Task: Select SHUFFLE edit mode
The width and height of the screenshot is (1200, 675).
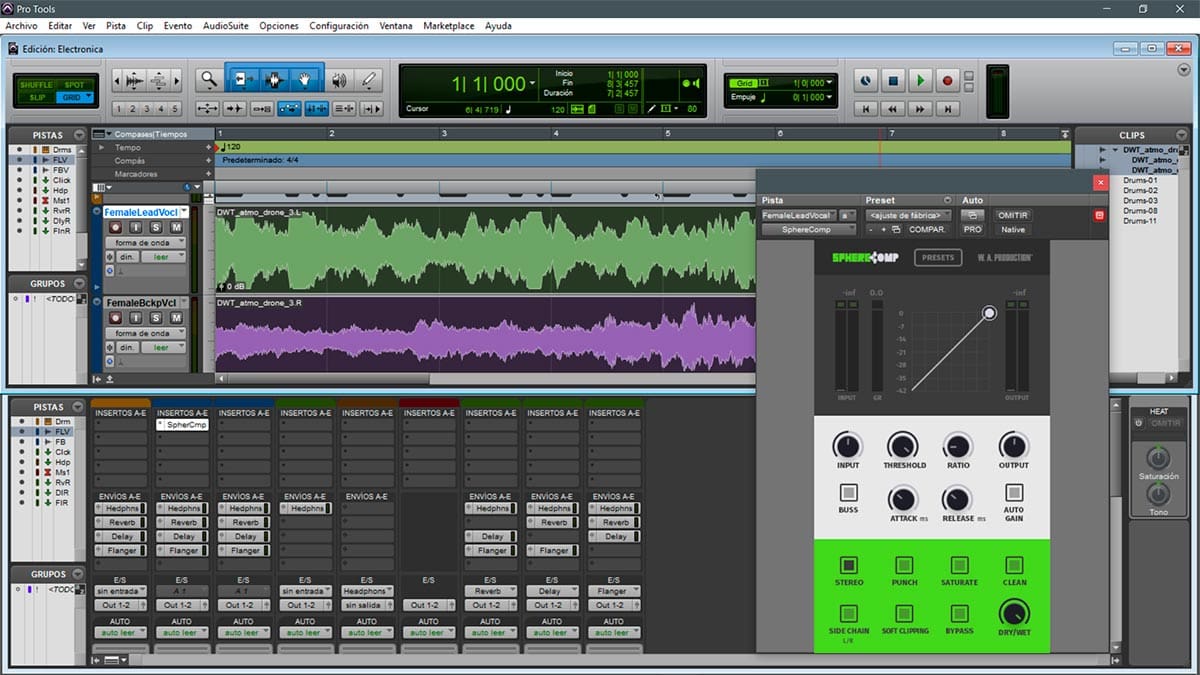Action: [x=37, y=85]
